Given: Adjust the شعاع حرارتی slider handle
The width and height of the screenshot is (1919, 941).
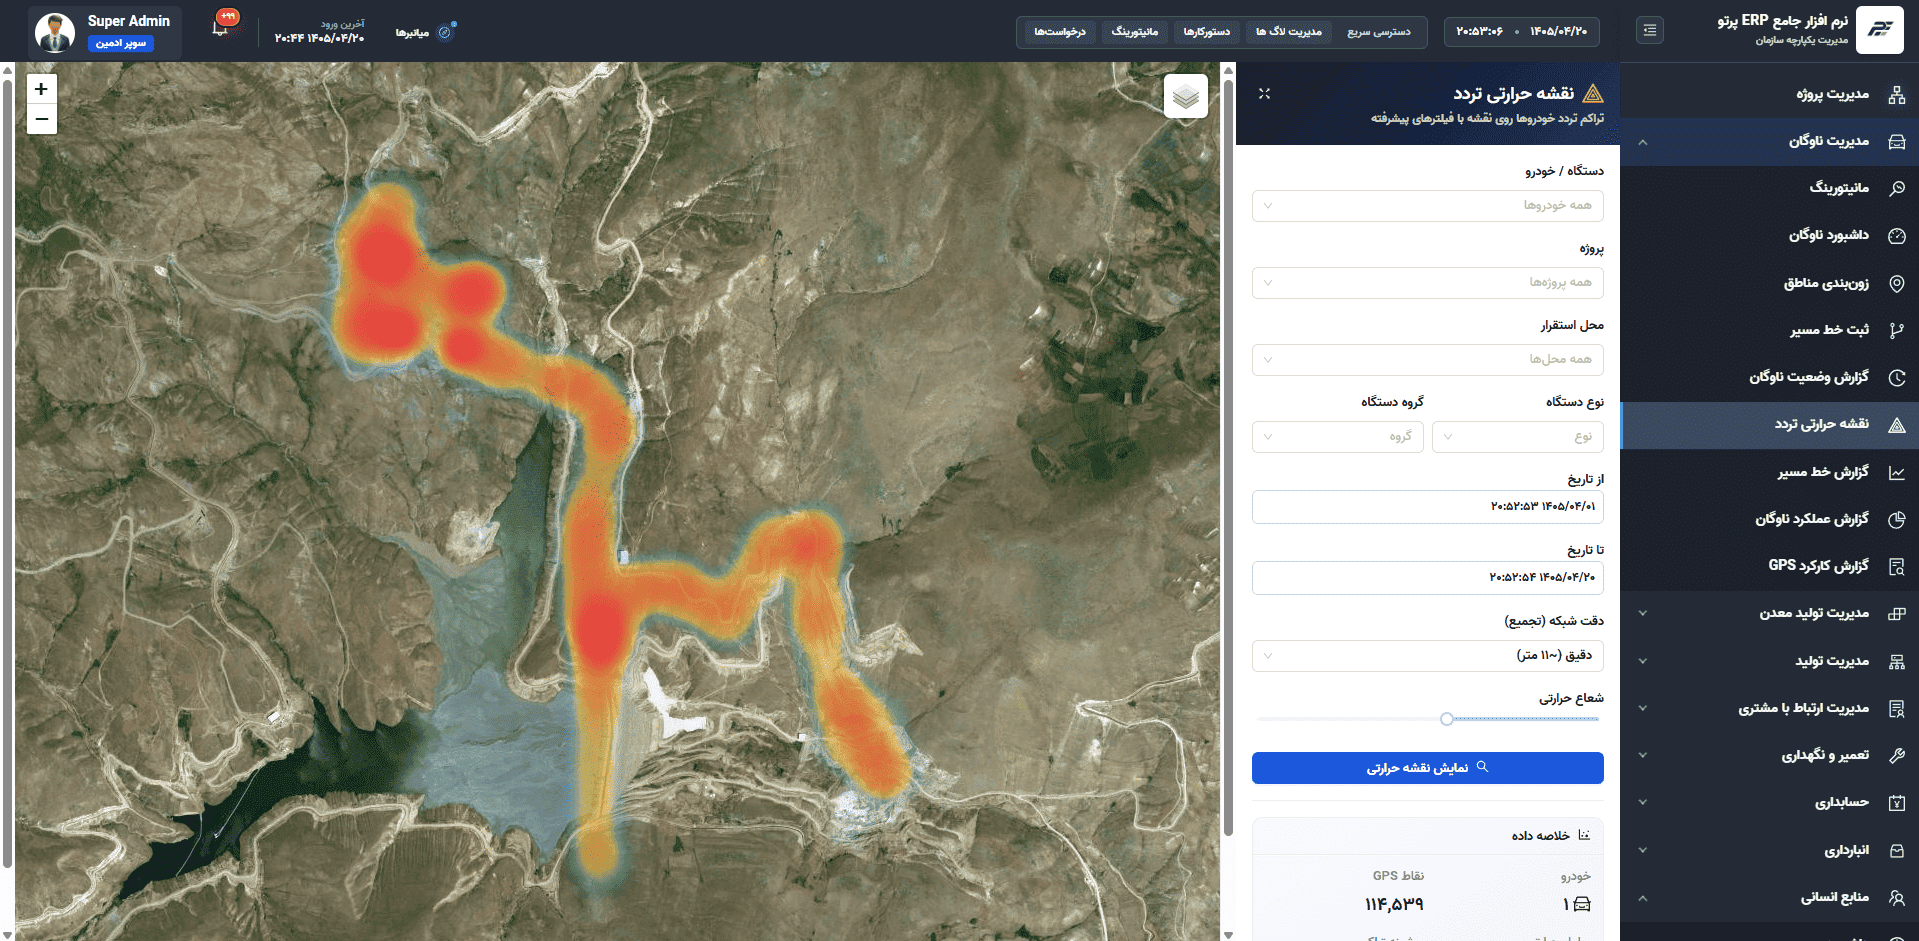Looking at the screenshot, I should 1447,719.
